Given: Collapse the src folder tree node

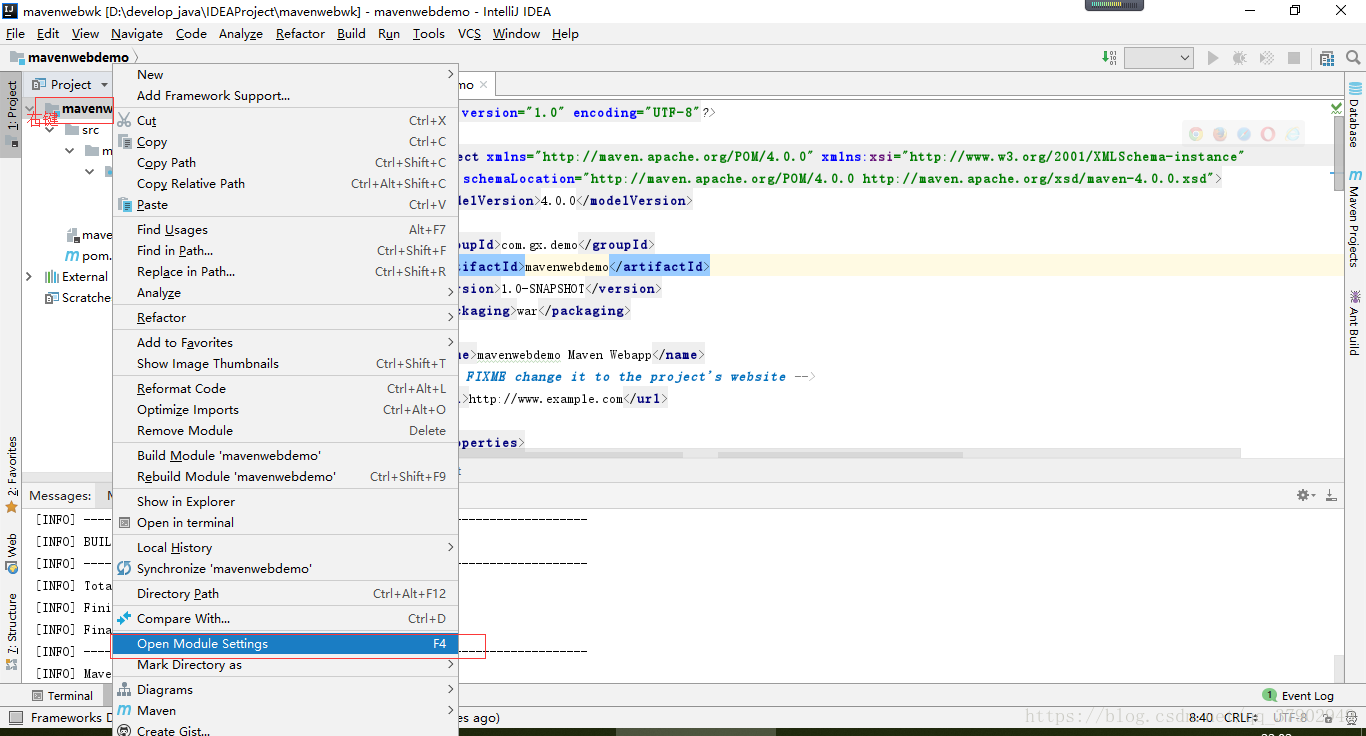Looking at the screenshot, I should [x=49, y=129].
